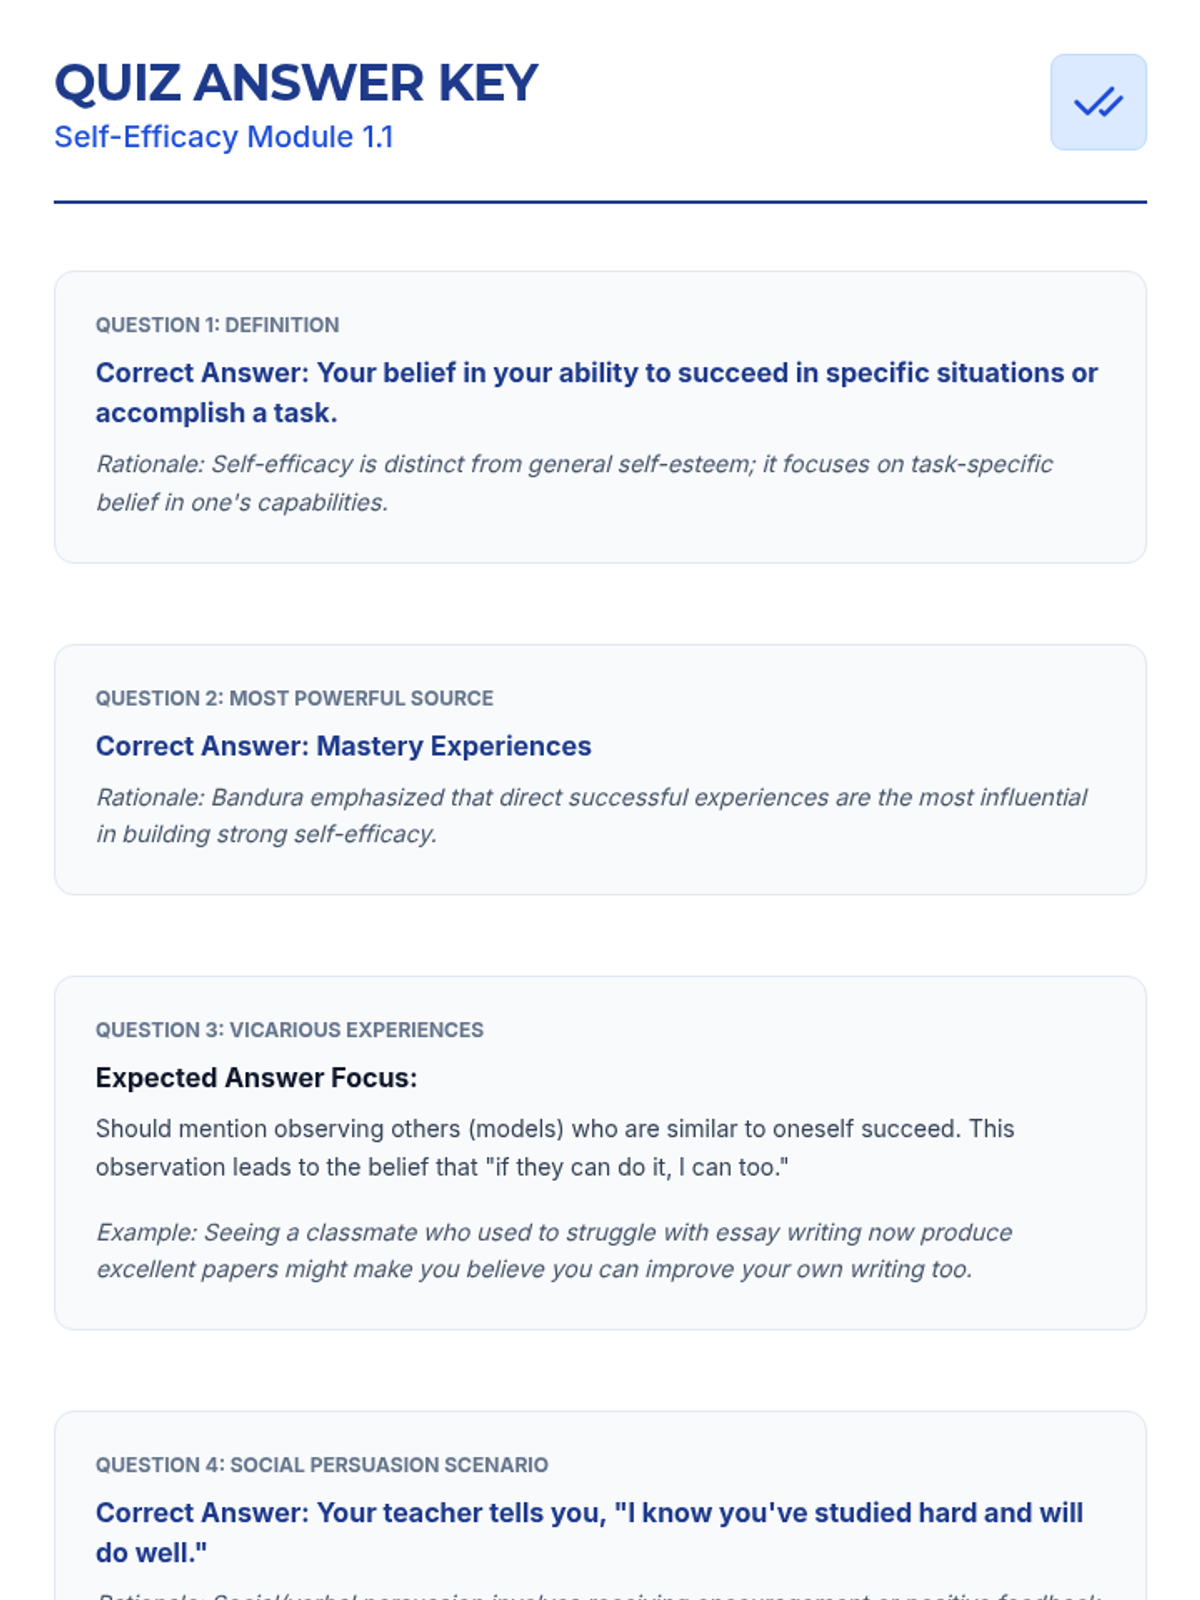Select the Expected Answer Focus heading
Image resolution: width=1200 pixels, height=1600 pixels.
[256, 1078]
